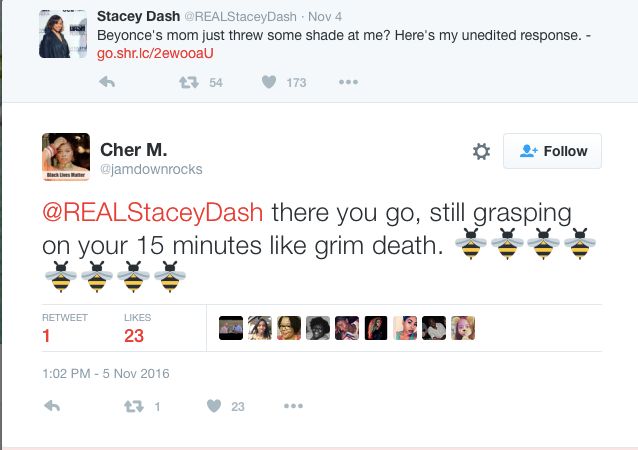This screenshot has height=450, width=638.
Task: View Cher M.'s profile picture
Action: pos(66,157)
